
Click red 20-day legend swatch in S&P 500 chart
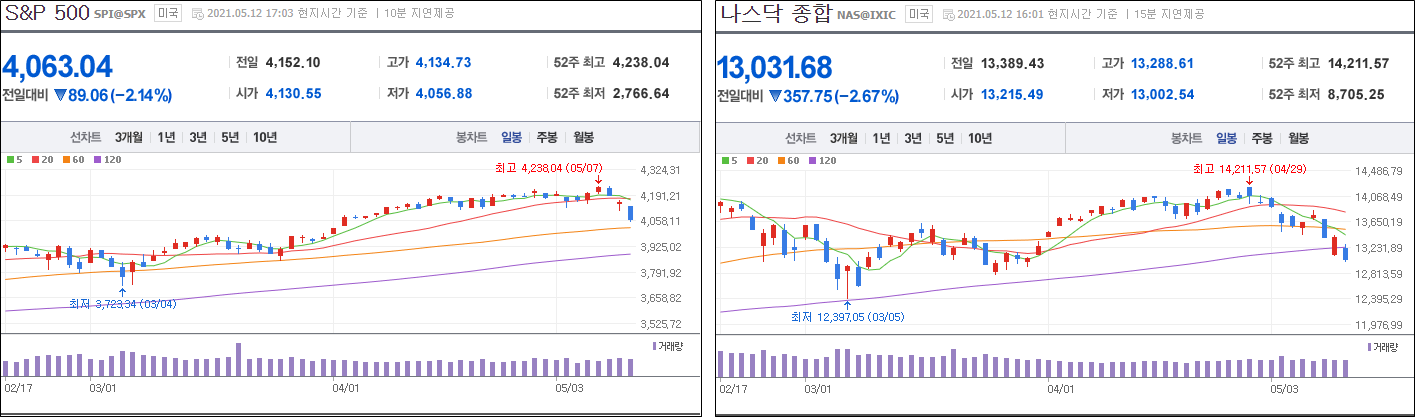[x=35, y=160]
